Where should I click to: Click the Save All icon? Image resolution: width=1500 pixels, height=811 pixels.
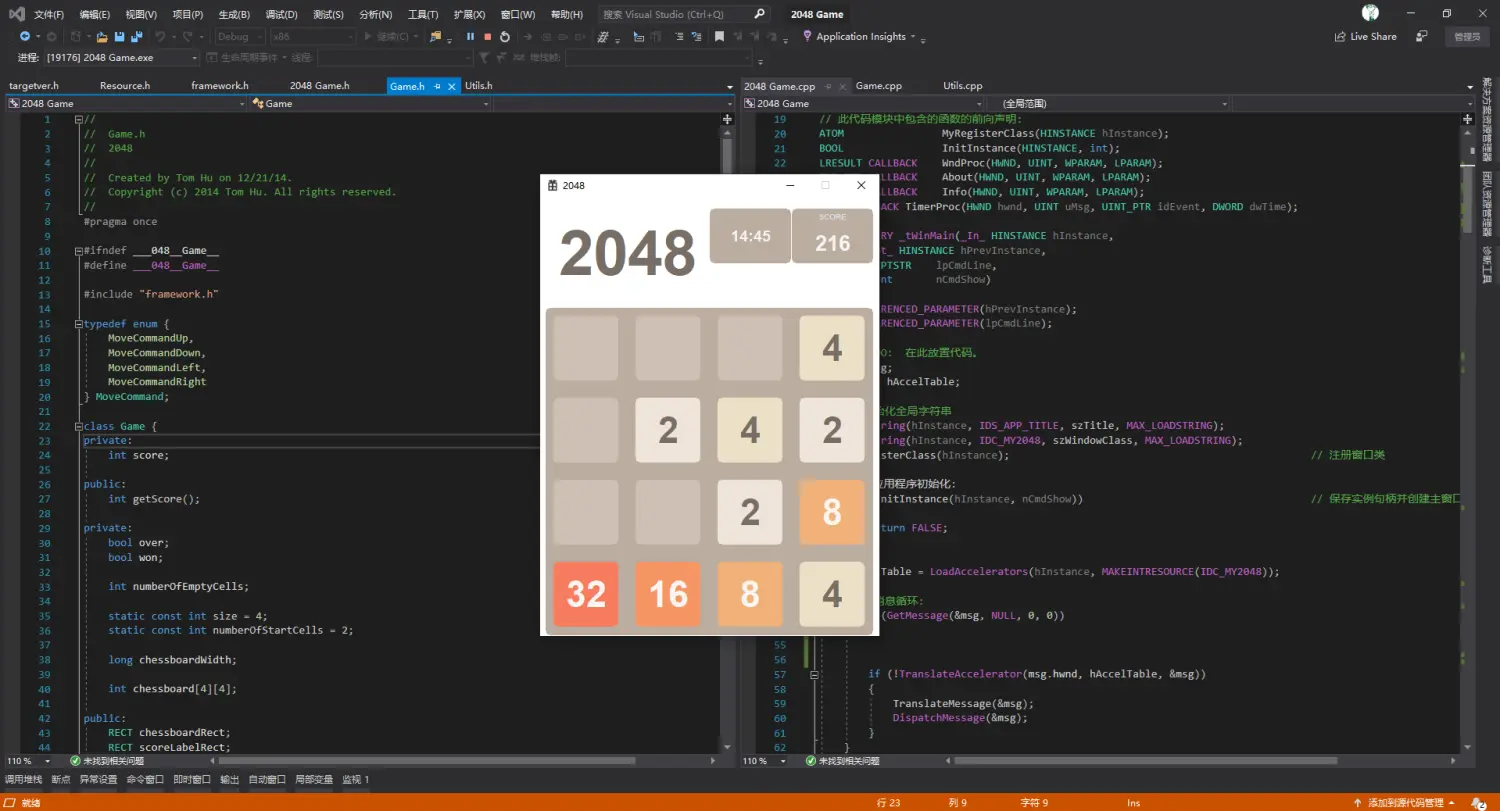point(137,37)
